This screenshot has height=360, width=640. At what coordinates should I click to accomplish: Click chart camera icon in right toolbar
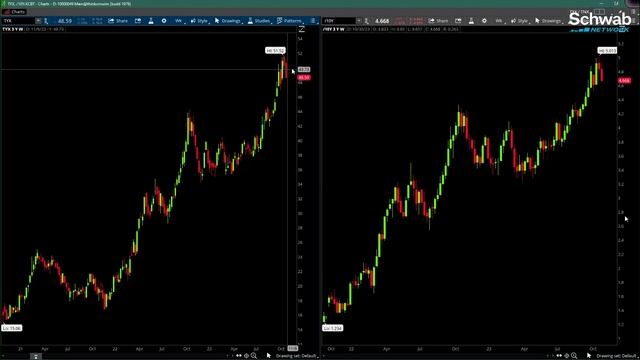[x=458, y=21]
